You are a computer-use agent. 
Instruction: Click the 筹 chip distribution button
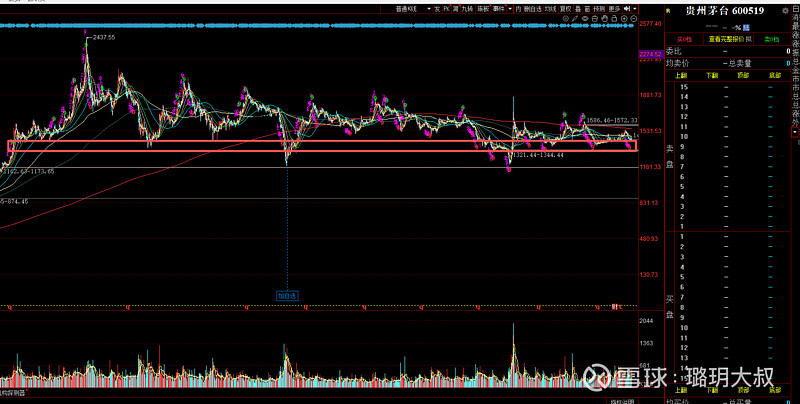pos(455,9)
